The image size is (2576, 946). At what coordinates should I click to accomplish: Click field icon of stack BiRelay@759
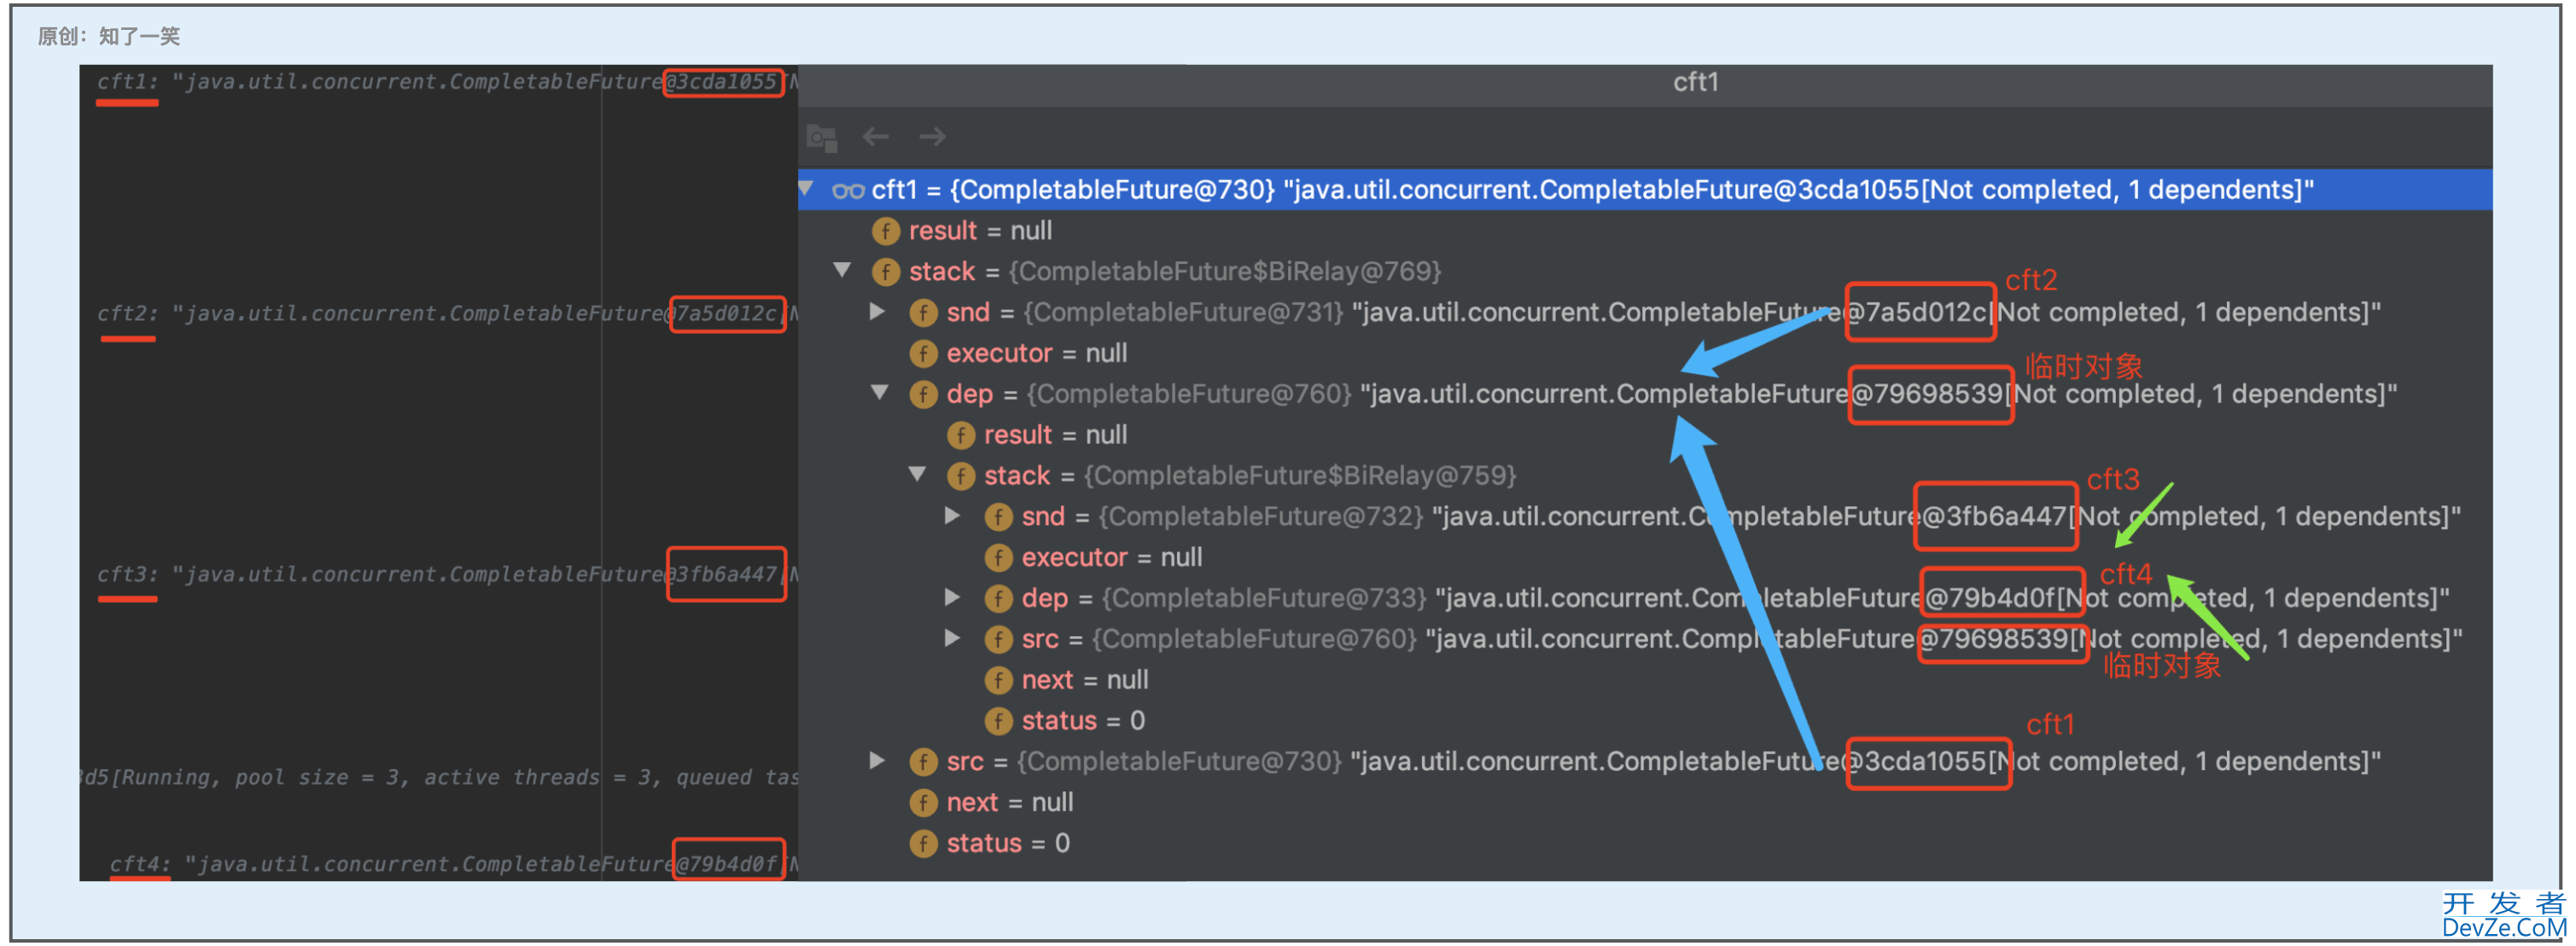click(x=961, y=476)
